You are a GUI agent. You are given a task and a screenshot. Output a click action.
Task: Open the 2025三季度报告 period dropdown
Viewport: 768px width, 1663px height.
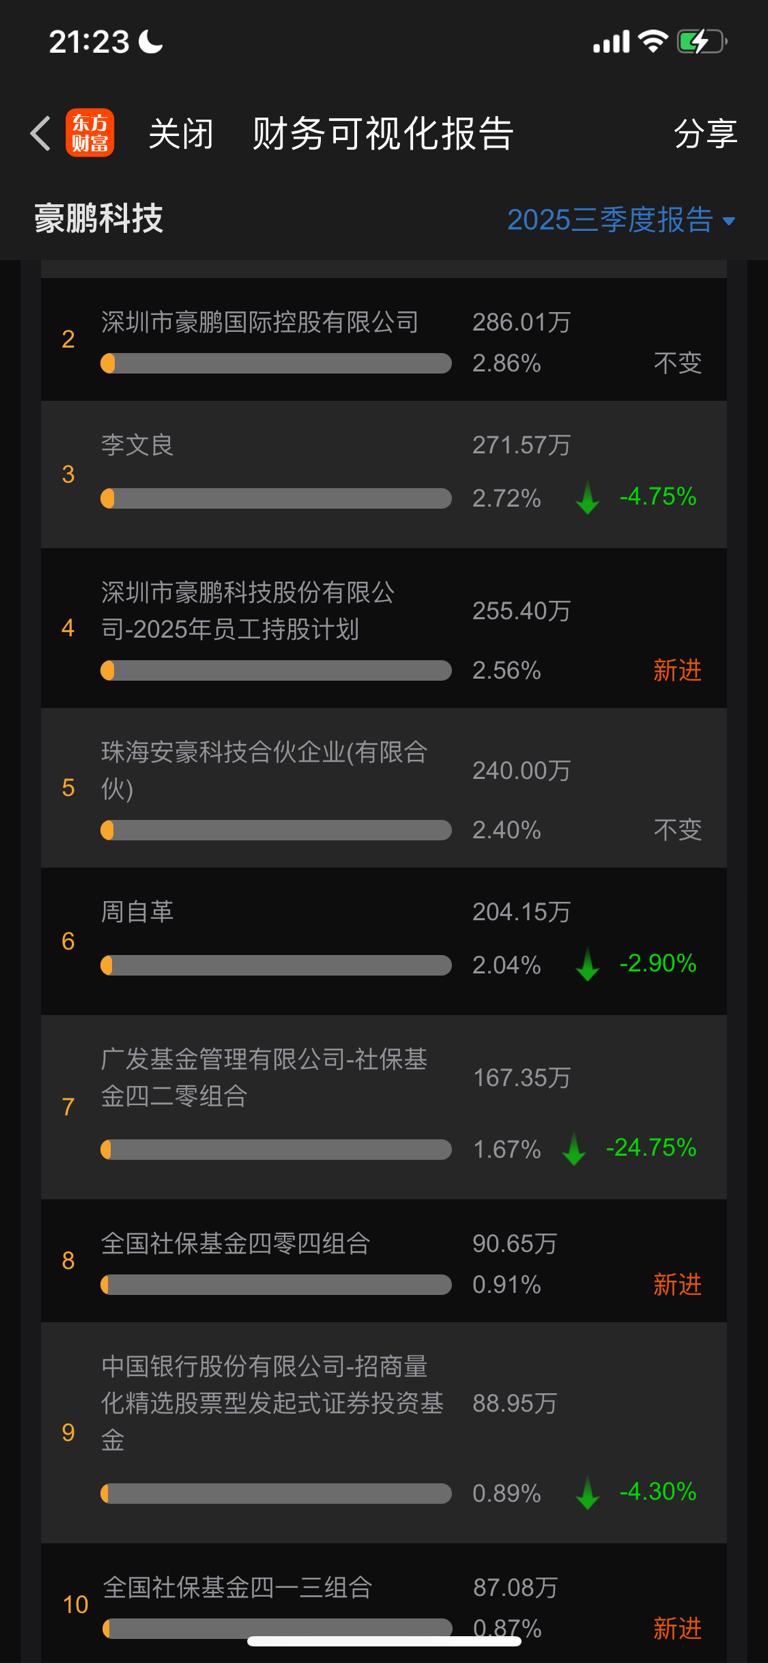point(610,220)
